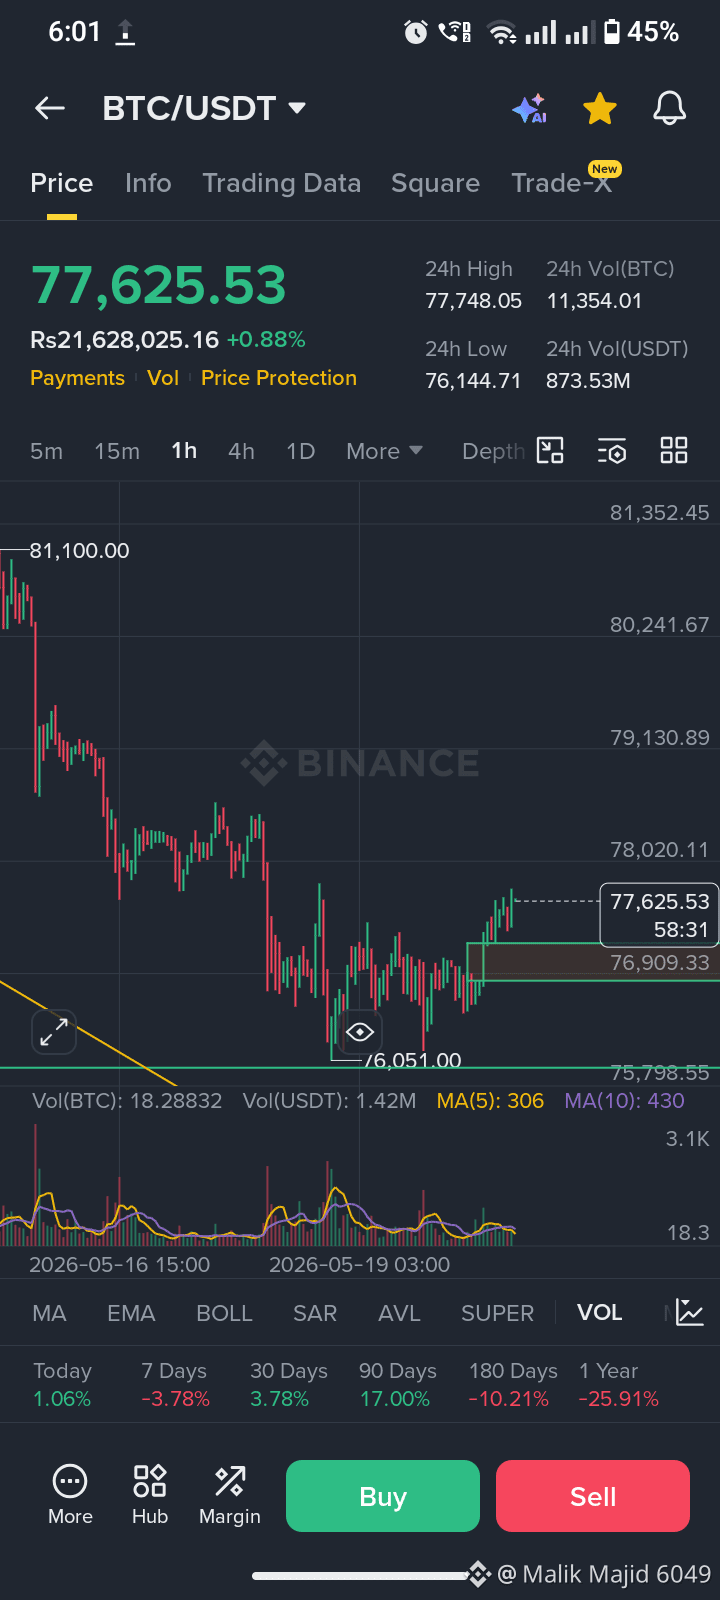This screenshot has height=1600, width=720.
Task: Tap the Sell button
Action: [x=593, y=1496]
